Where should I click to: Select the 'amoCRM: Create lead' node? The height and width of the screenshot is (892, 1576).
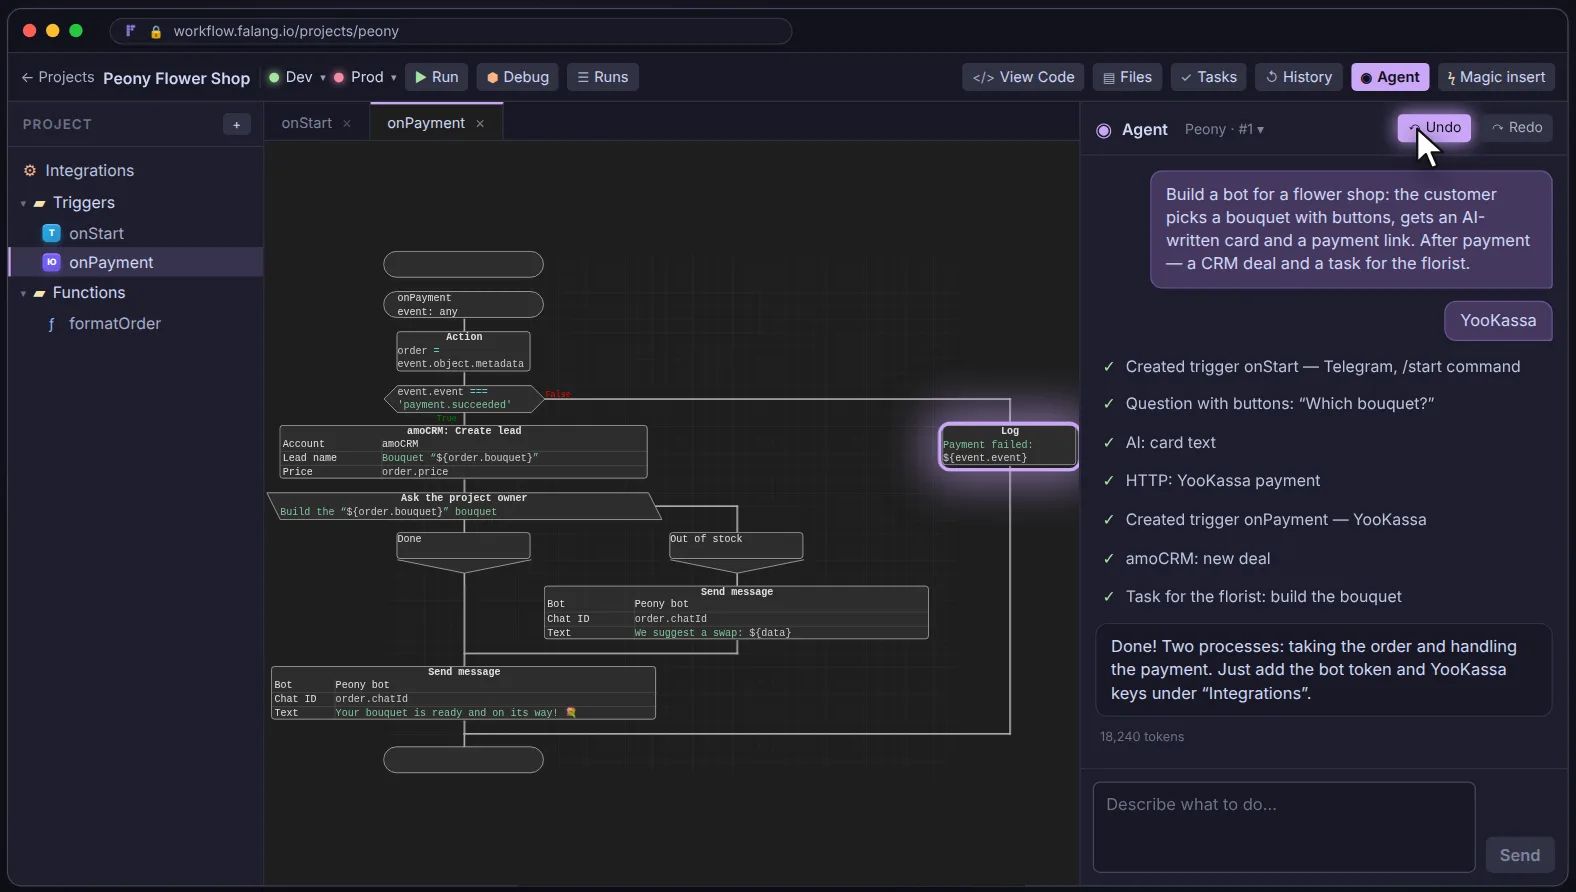(463, 452)
